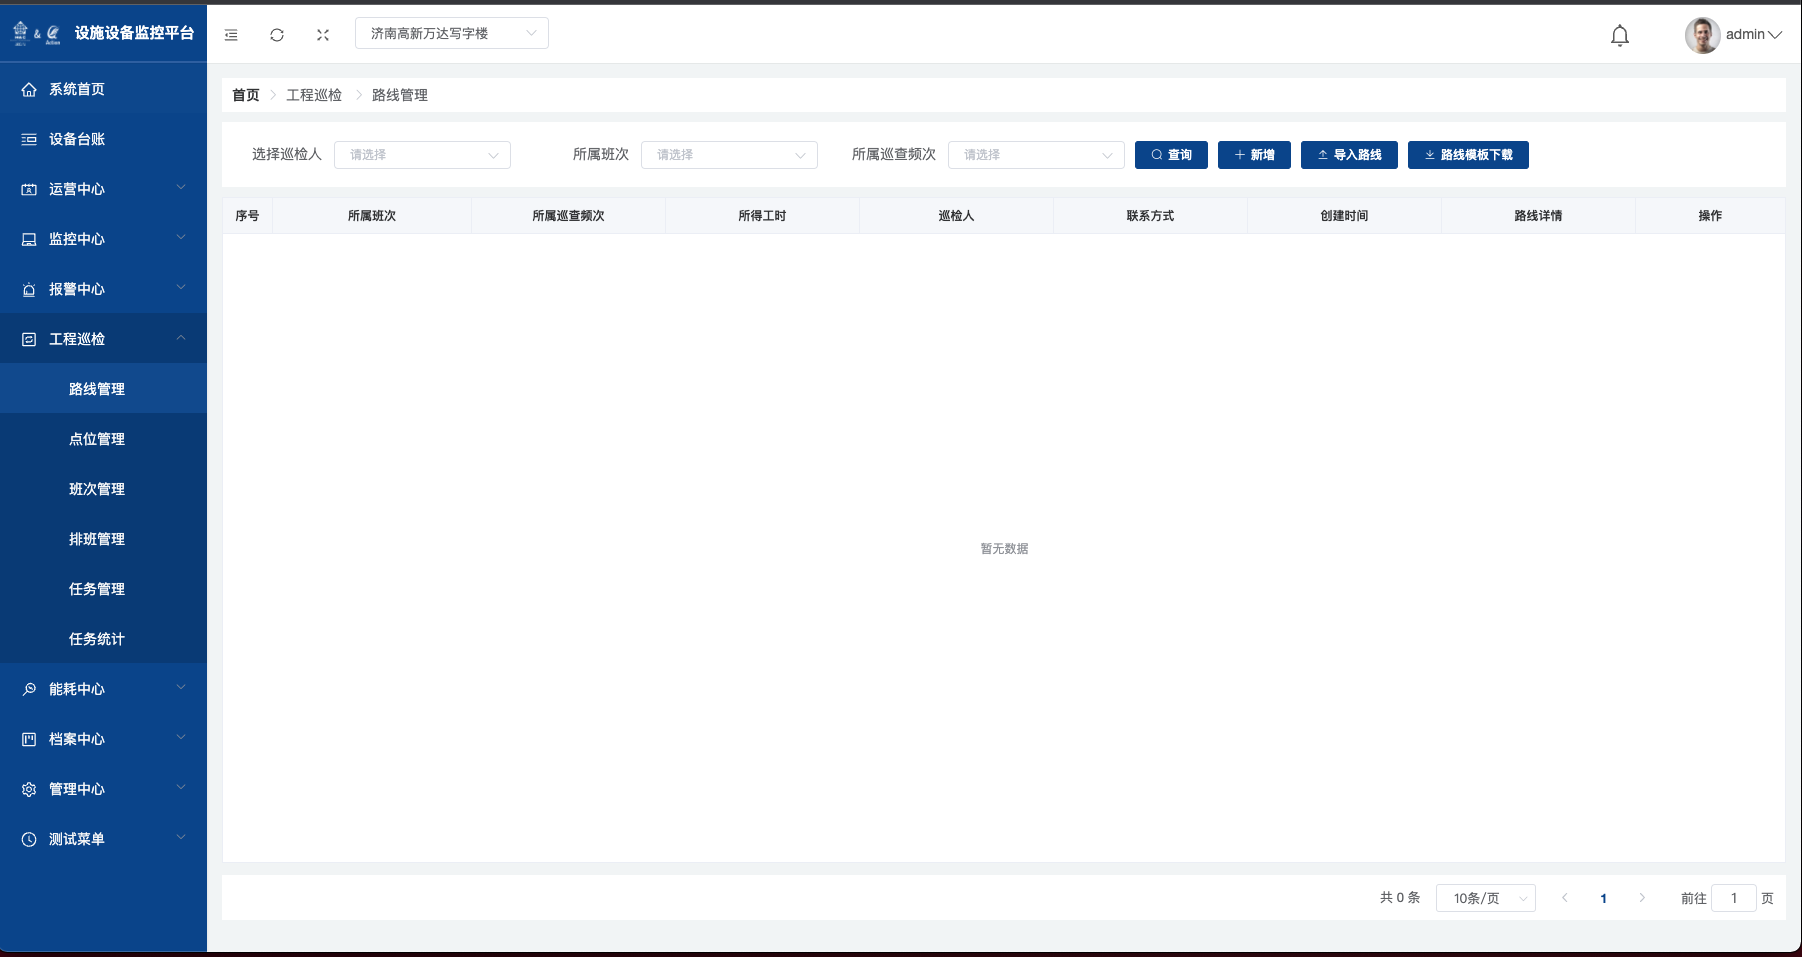
Task: Toggle fullscreen with the expand icon
Action: (x=323, y=35)
